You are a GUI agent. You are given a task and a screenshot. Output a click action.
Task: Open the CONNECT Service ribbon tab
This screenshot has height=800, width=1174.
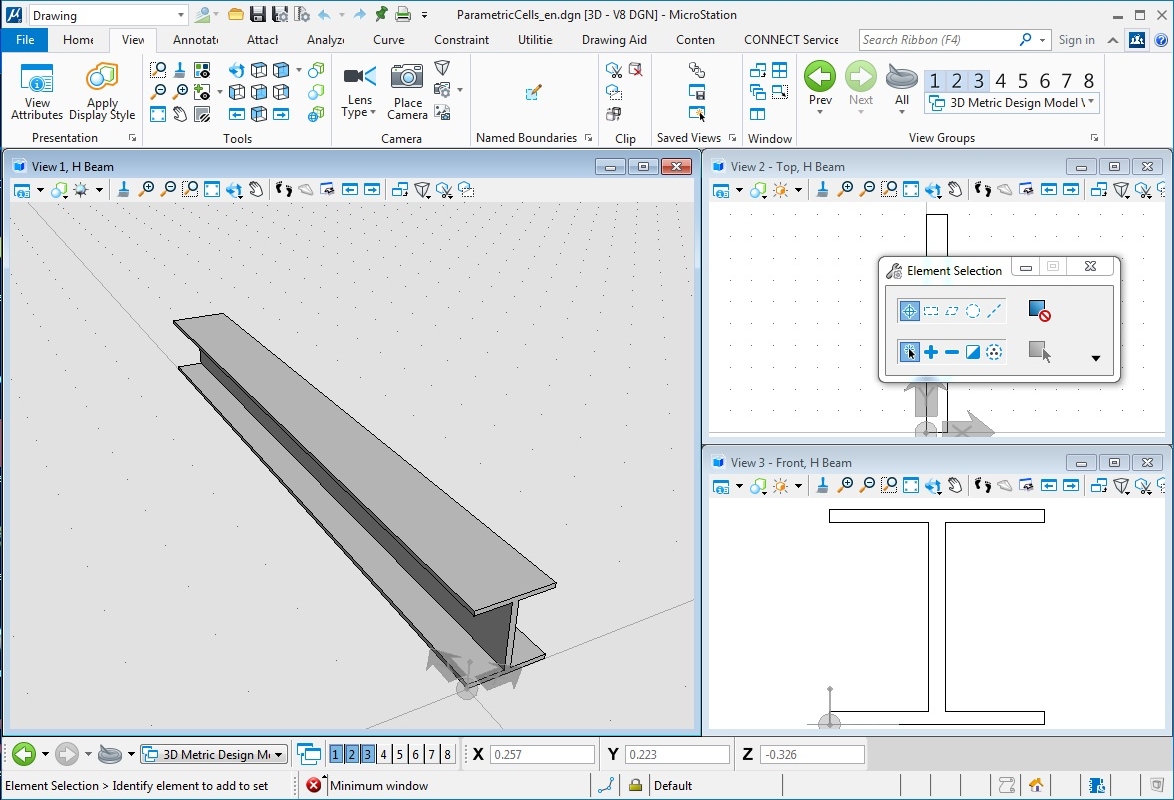[791, 40]
